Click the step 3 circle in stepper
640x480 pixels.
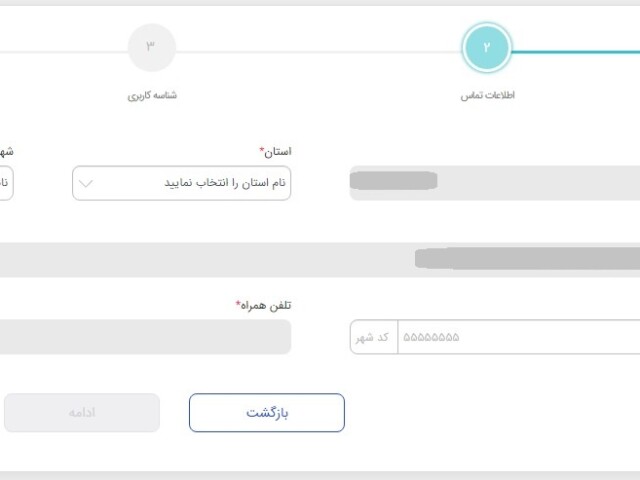[151, 48]
